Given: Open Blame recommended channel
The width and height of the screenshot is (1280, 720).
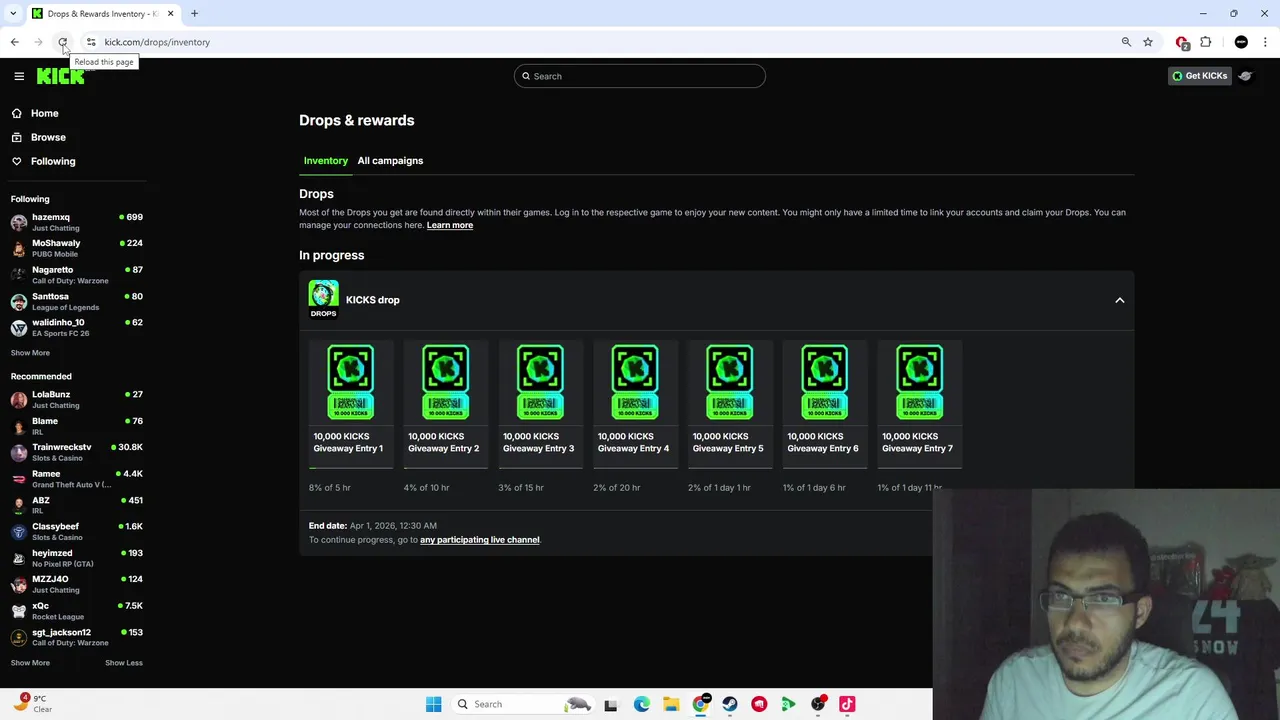Looking at the screenshot, I should click(x=77, y=426).
